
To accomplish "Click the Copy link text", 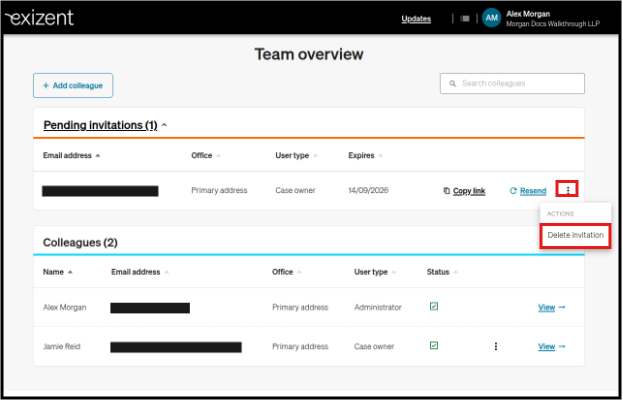I will tap(469, 191).
